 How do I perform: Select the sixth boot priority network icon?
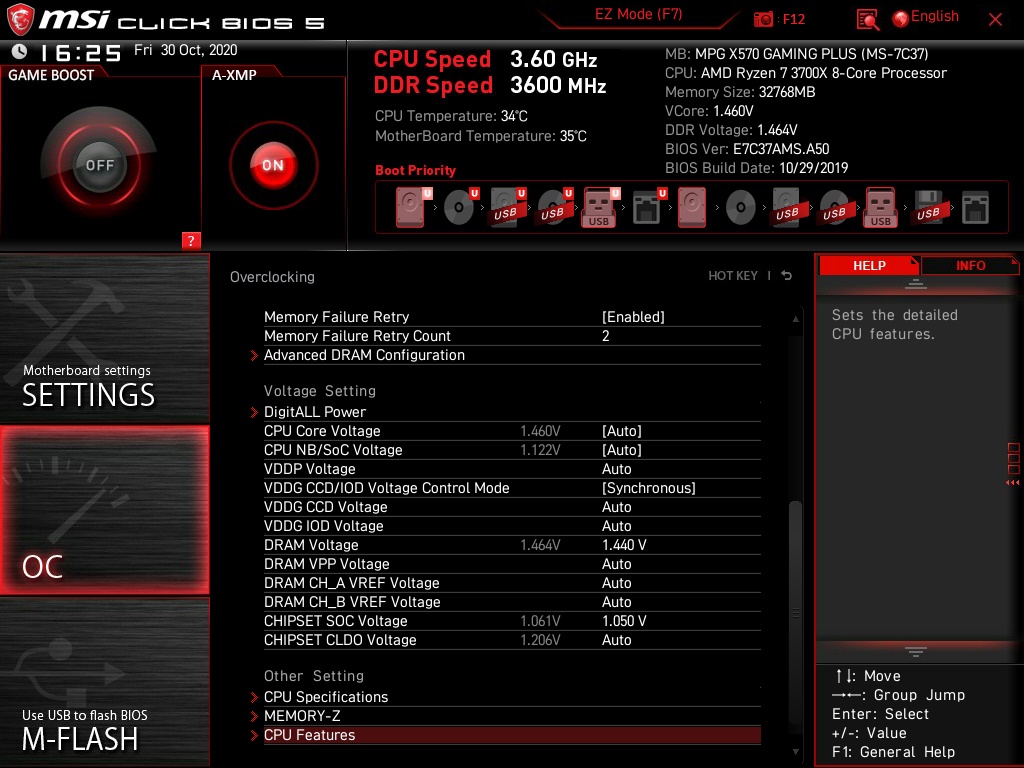648,208
